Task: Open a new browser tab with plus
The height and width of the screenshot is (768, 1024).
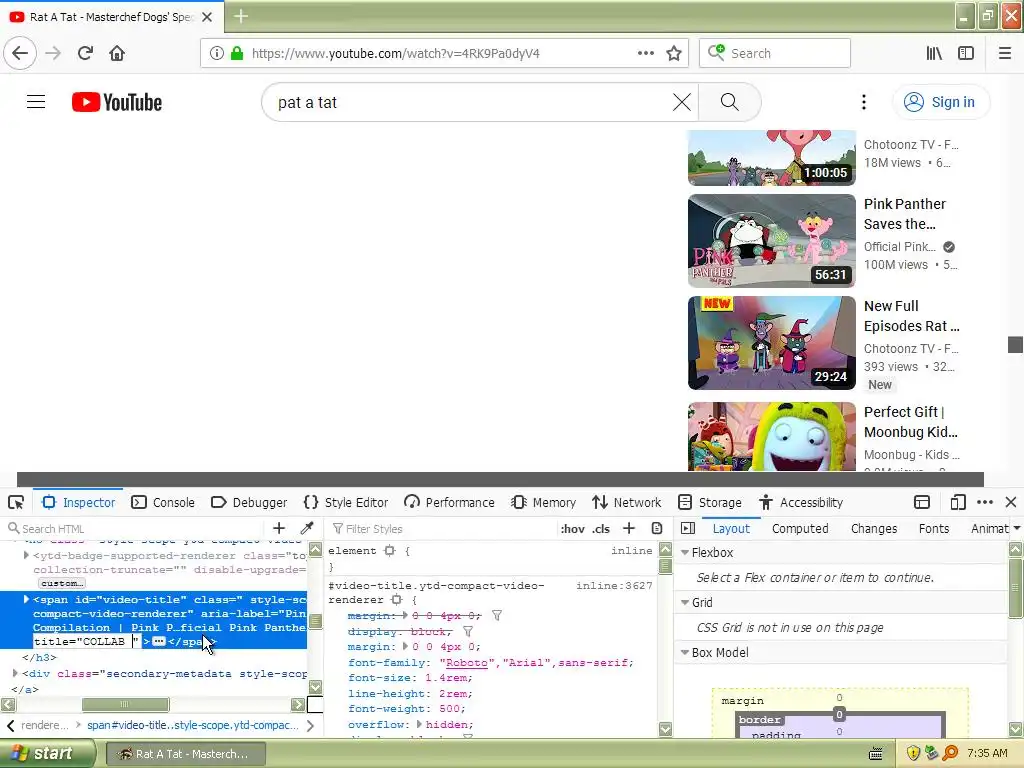Action: [241, 16]
